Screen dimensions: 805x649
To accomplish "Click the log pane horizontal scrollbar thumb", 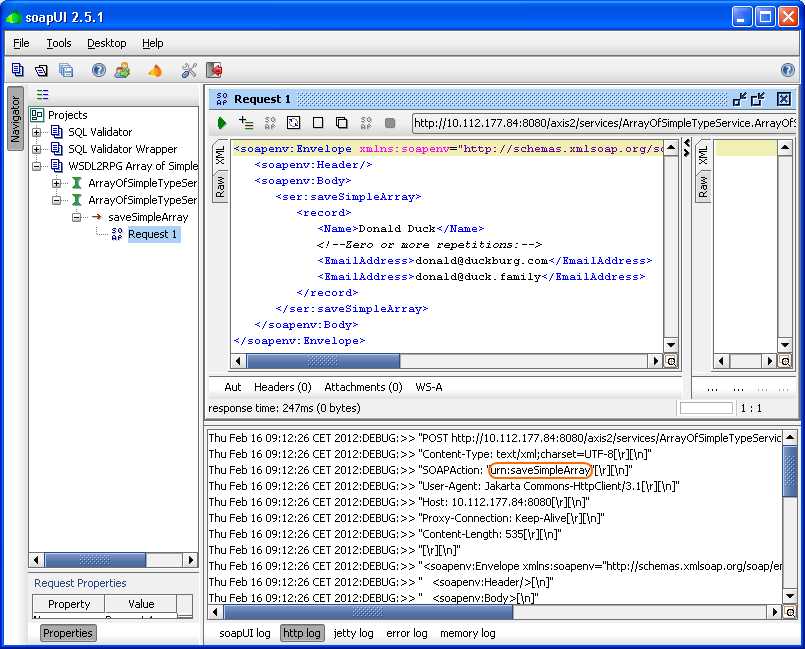I will pyautogui.click(x=369, y=612).
